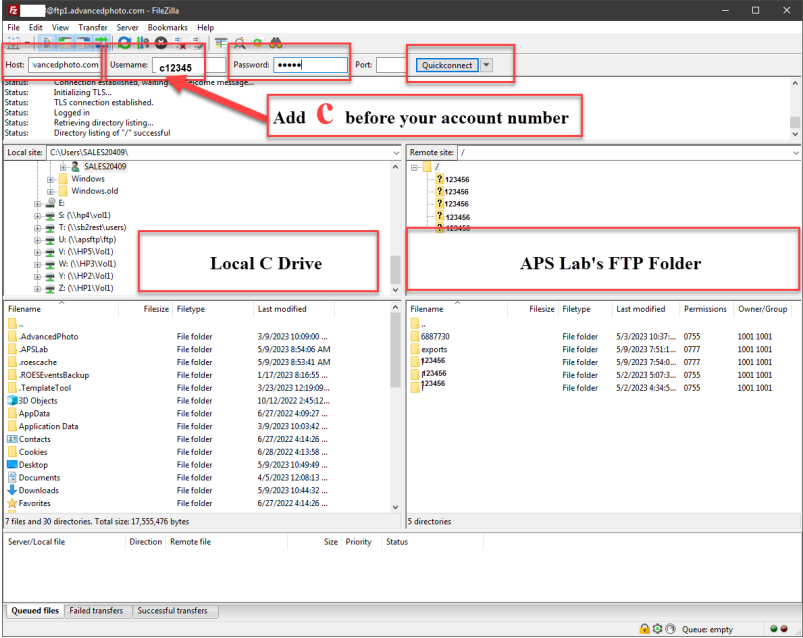Refresh the file and folder lists
Screen dimensions: 803x638
(124, 43)
